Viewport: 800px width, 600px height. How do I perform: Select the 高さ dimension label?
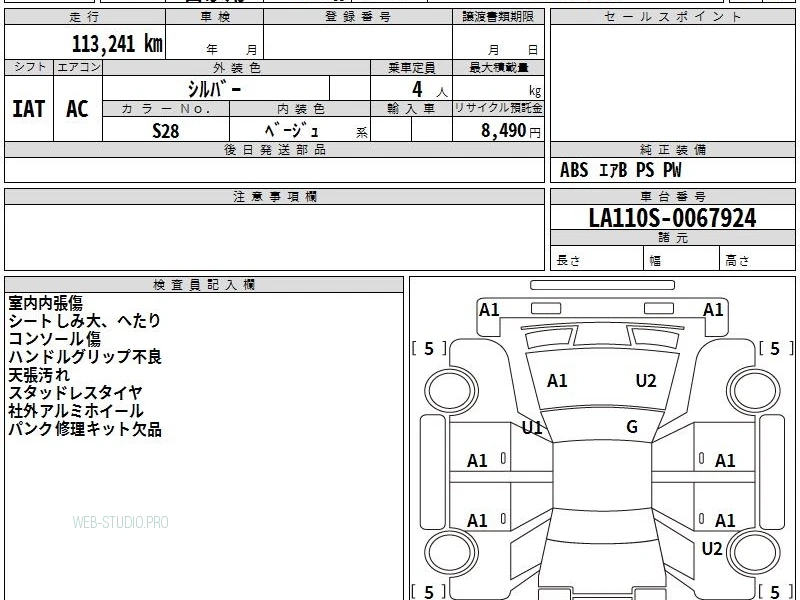(x=738, y=261)
